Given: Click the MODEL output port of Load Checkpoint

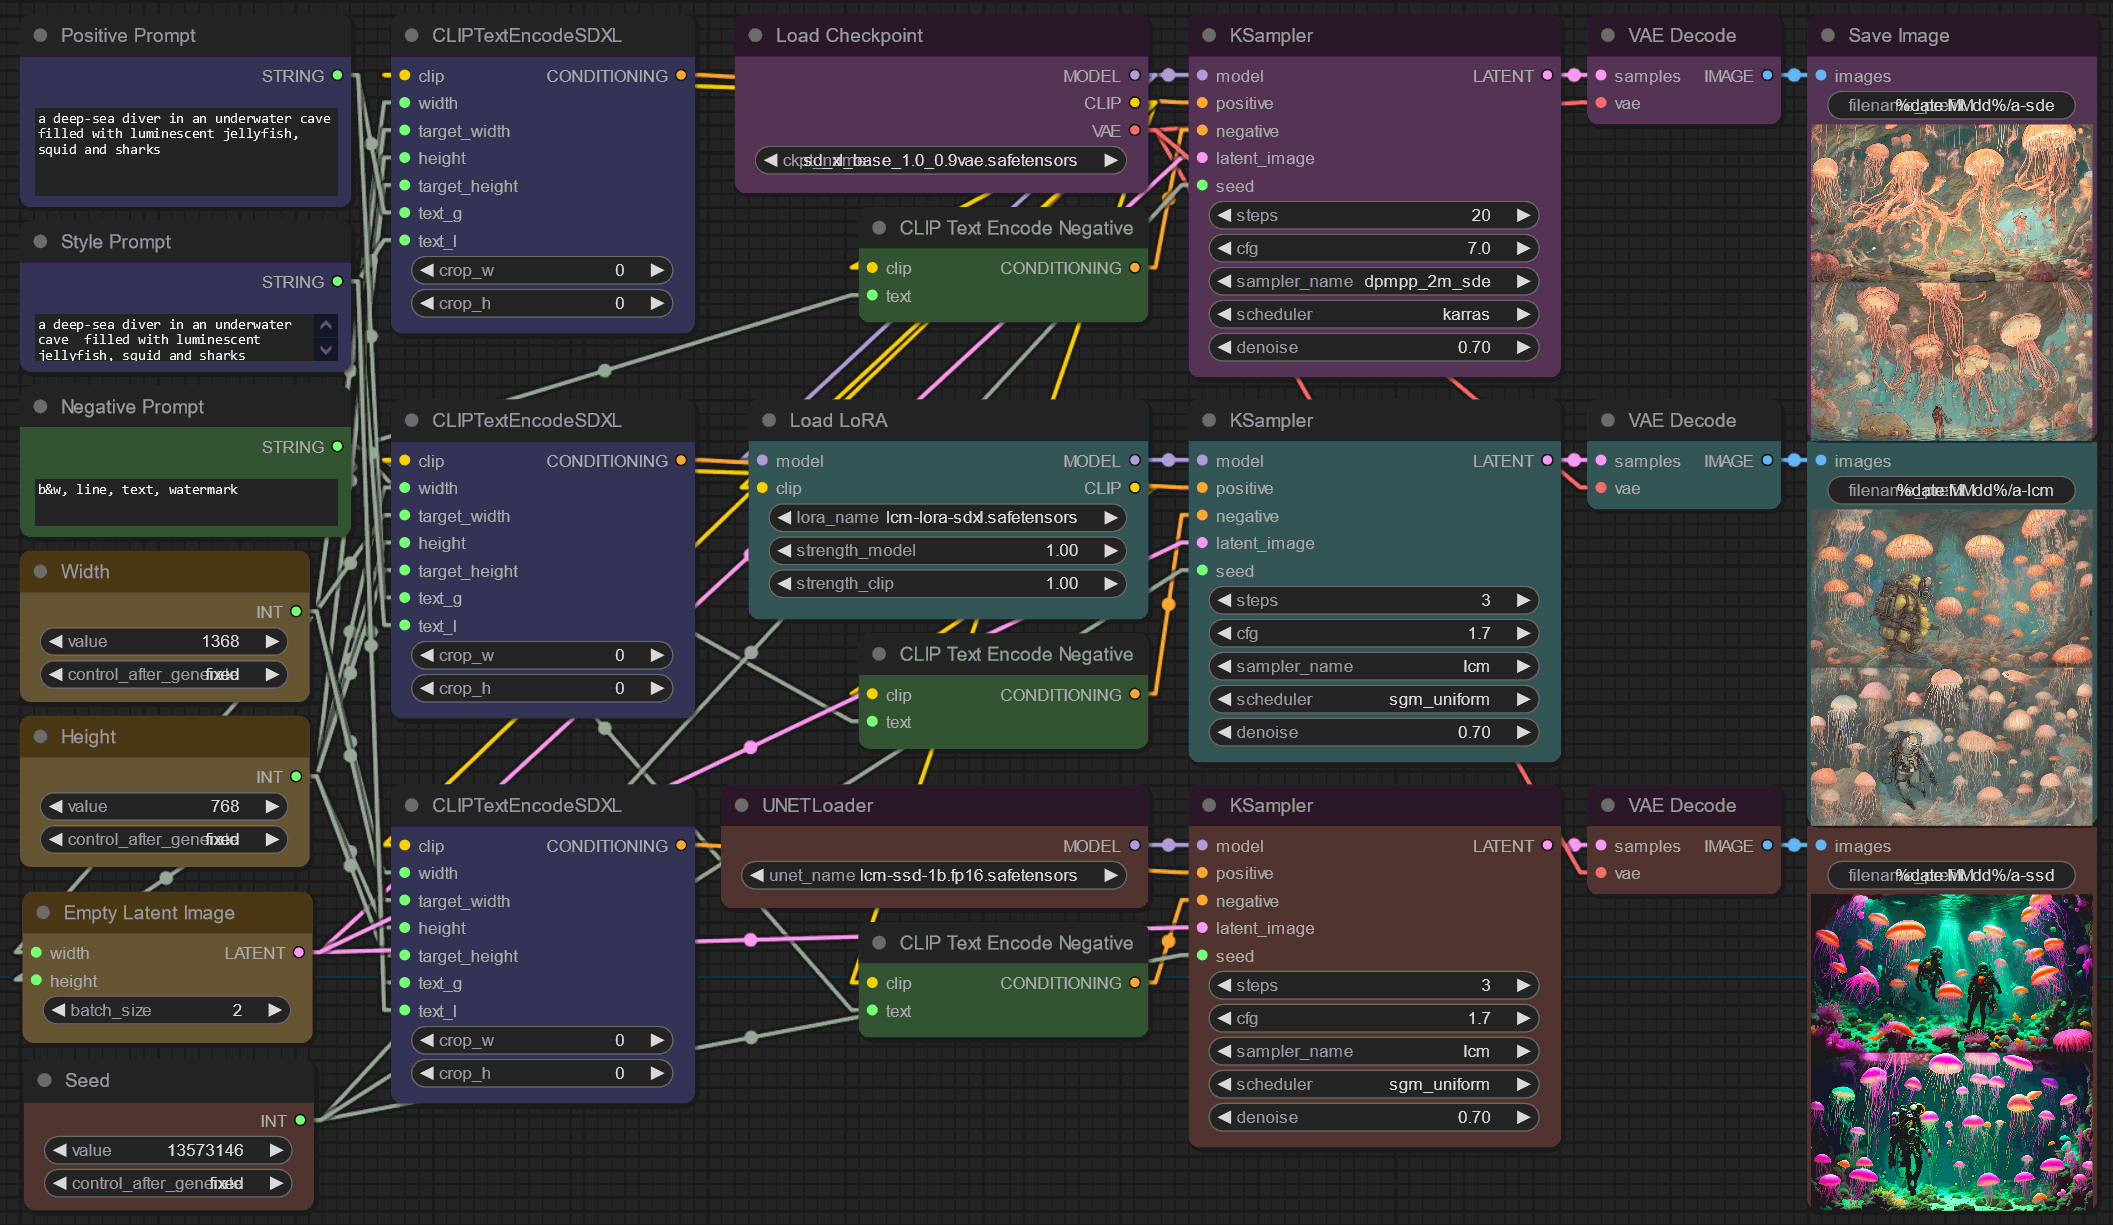Looking at the screenshot, I should 1135,76.
